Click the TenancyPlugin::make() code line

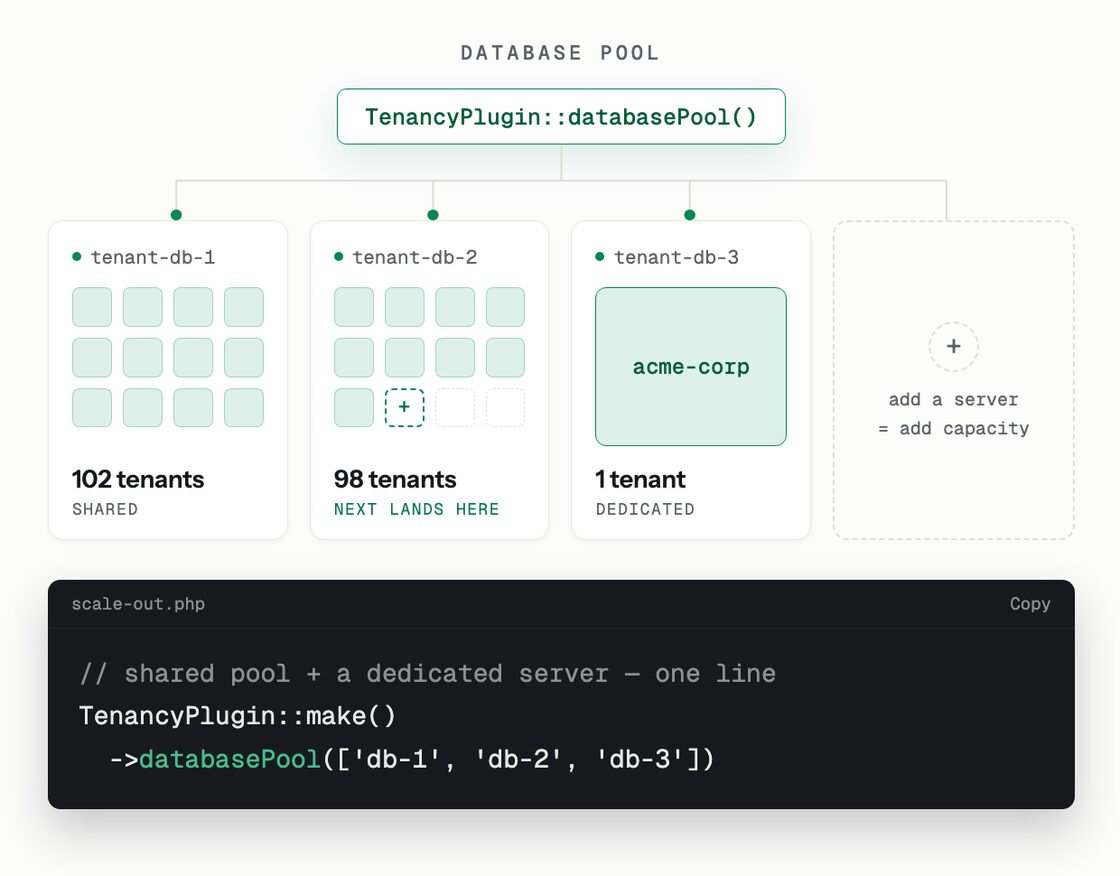click(x=237, y=716)
